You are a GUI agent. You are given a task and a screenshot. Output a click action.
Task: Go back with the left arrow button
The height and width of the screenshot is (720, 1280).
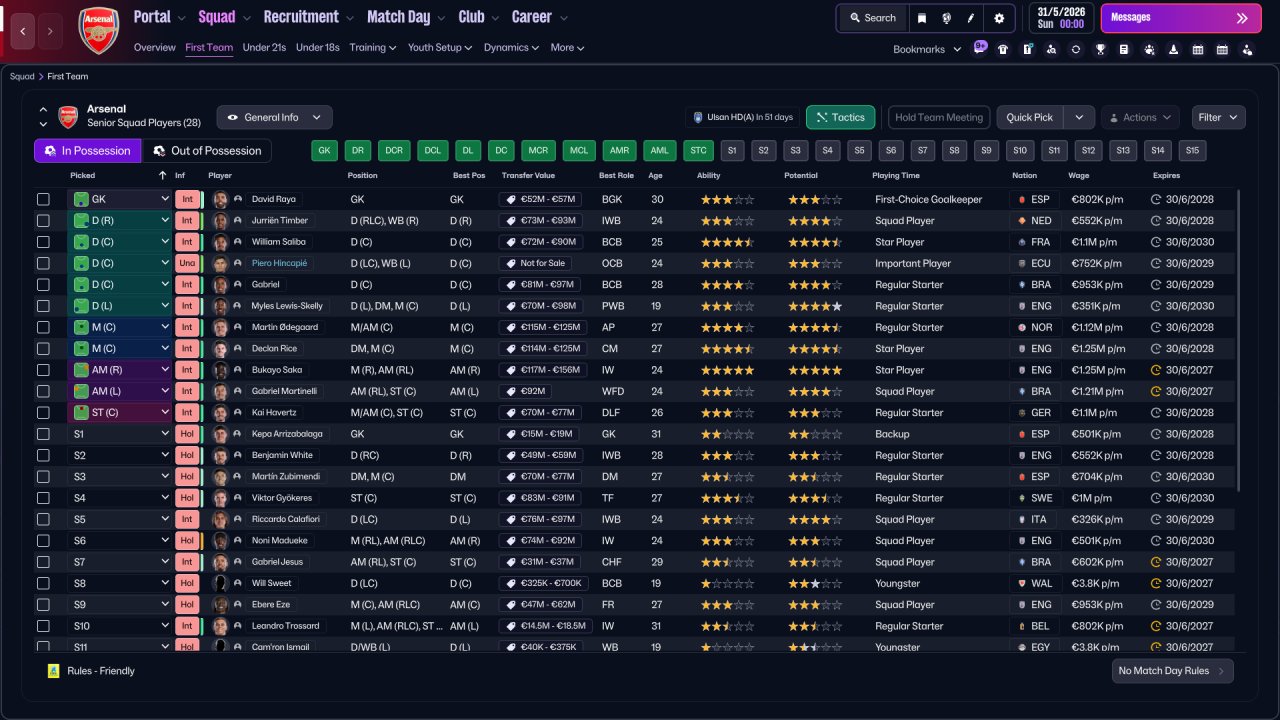[23, 31]
